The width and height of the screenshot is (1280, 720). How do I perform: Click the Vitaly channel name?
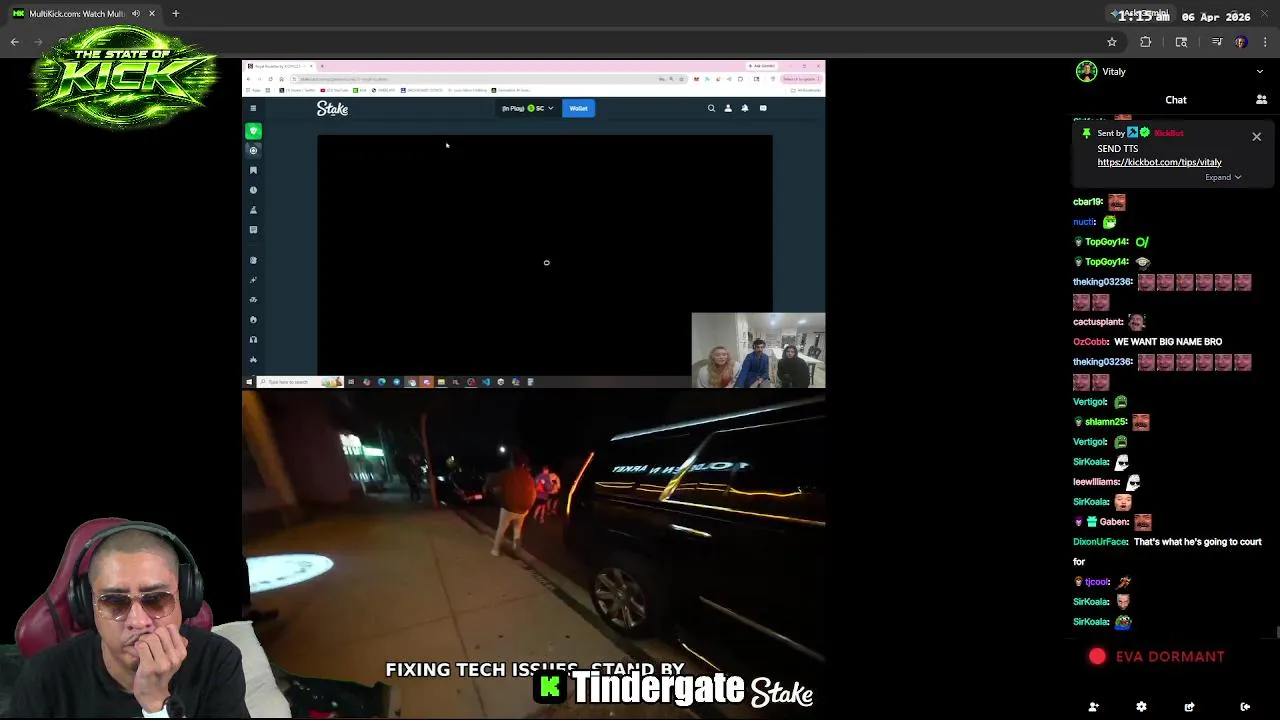pyautogui.click(x=1114, y=71)
